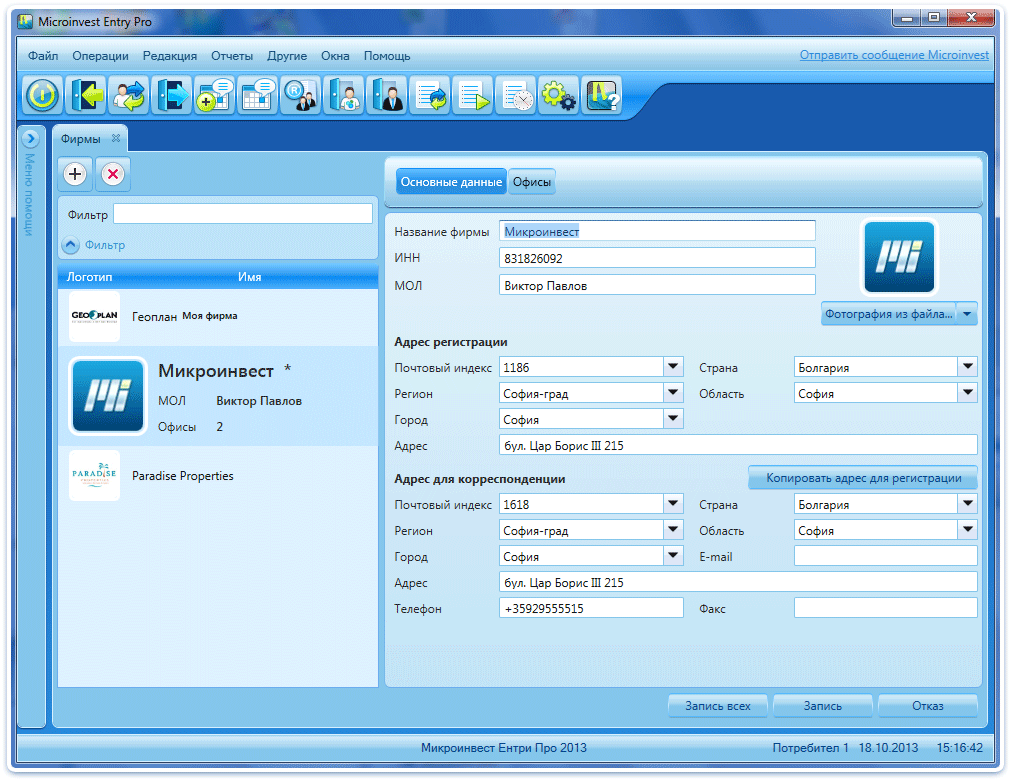
Task: Click the Запись всех button
Action: click(x=718, y=706)
